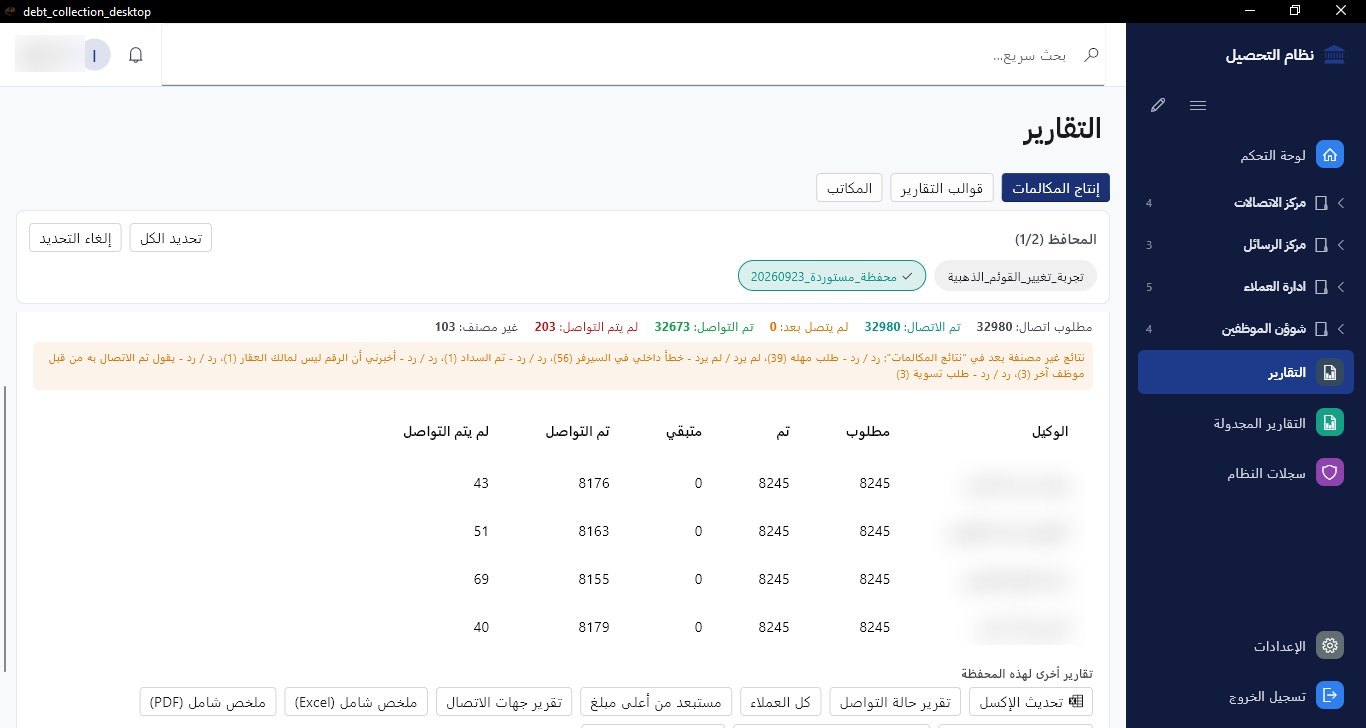The width and height of the screenshot is (1366, 728).
Task: Click the vertical scrollbar at left edge
Action: (5, 528)
